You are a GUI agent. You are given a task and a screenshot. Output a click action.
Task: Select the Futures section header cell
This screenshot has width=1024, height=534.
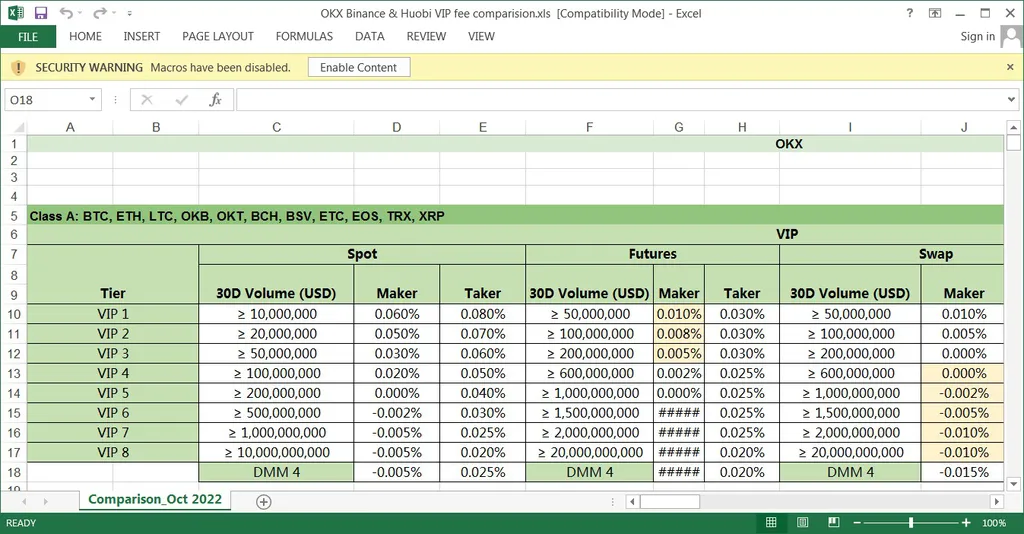[652, 254]
